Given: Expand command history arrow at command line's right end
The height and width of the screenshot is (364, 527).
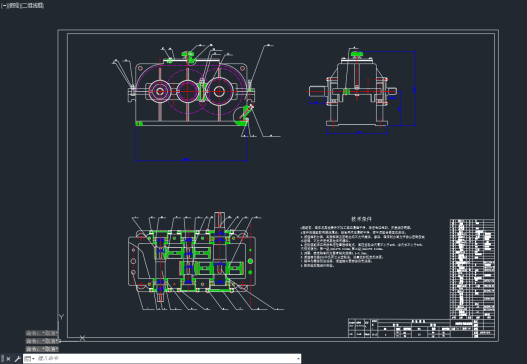Looking at the screenshot, I should (x=298, y=359).
